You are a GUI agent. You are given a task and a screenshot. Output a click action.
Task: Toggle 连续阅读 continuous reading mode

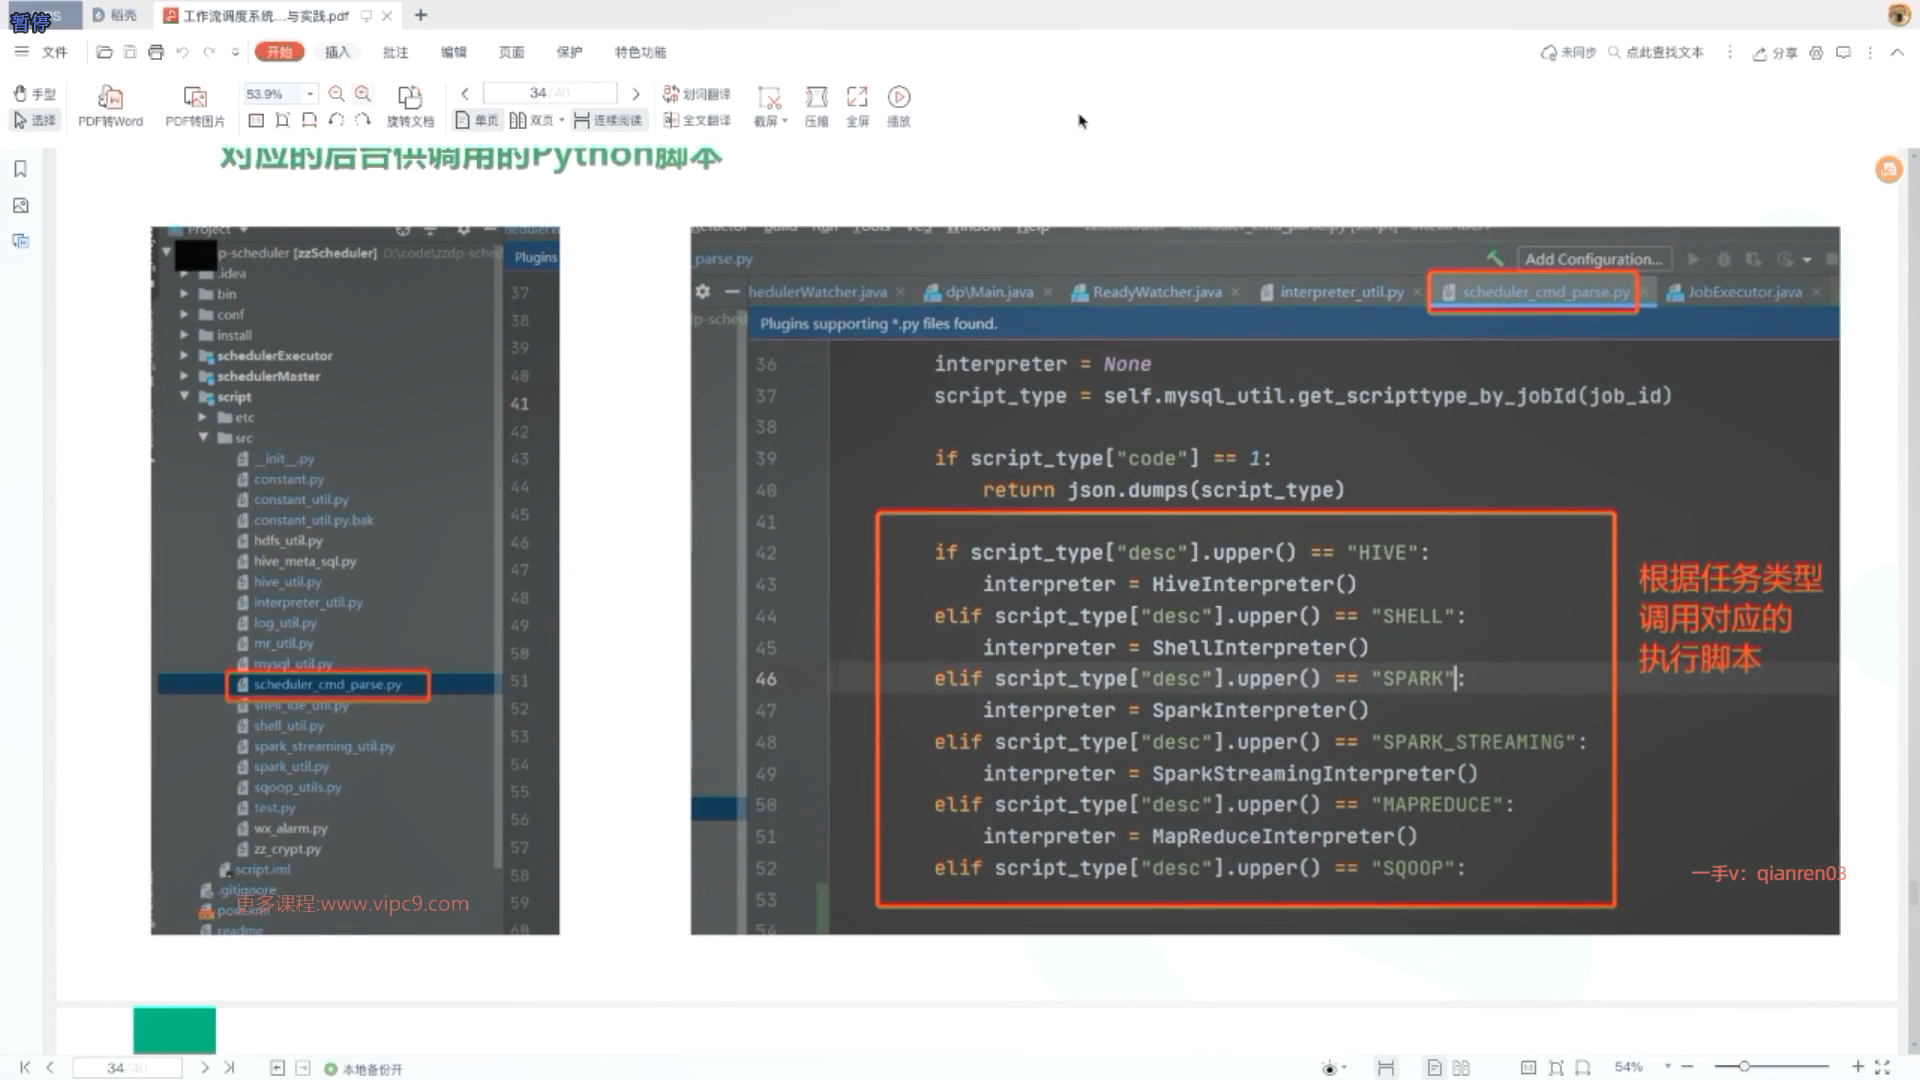click(x=608, y=120)
